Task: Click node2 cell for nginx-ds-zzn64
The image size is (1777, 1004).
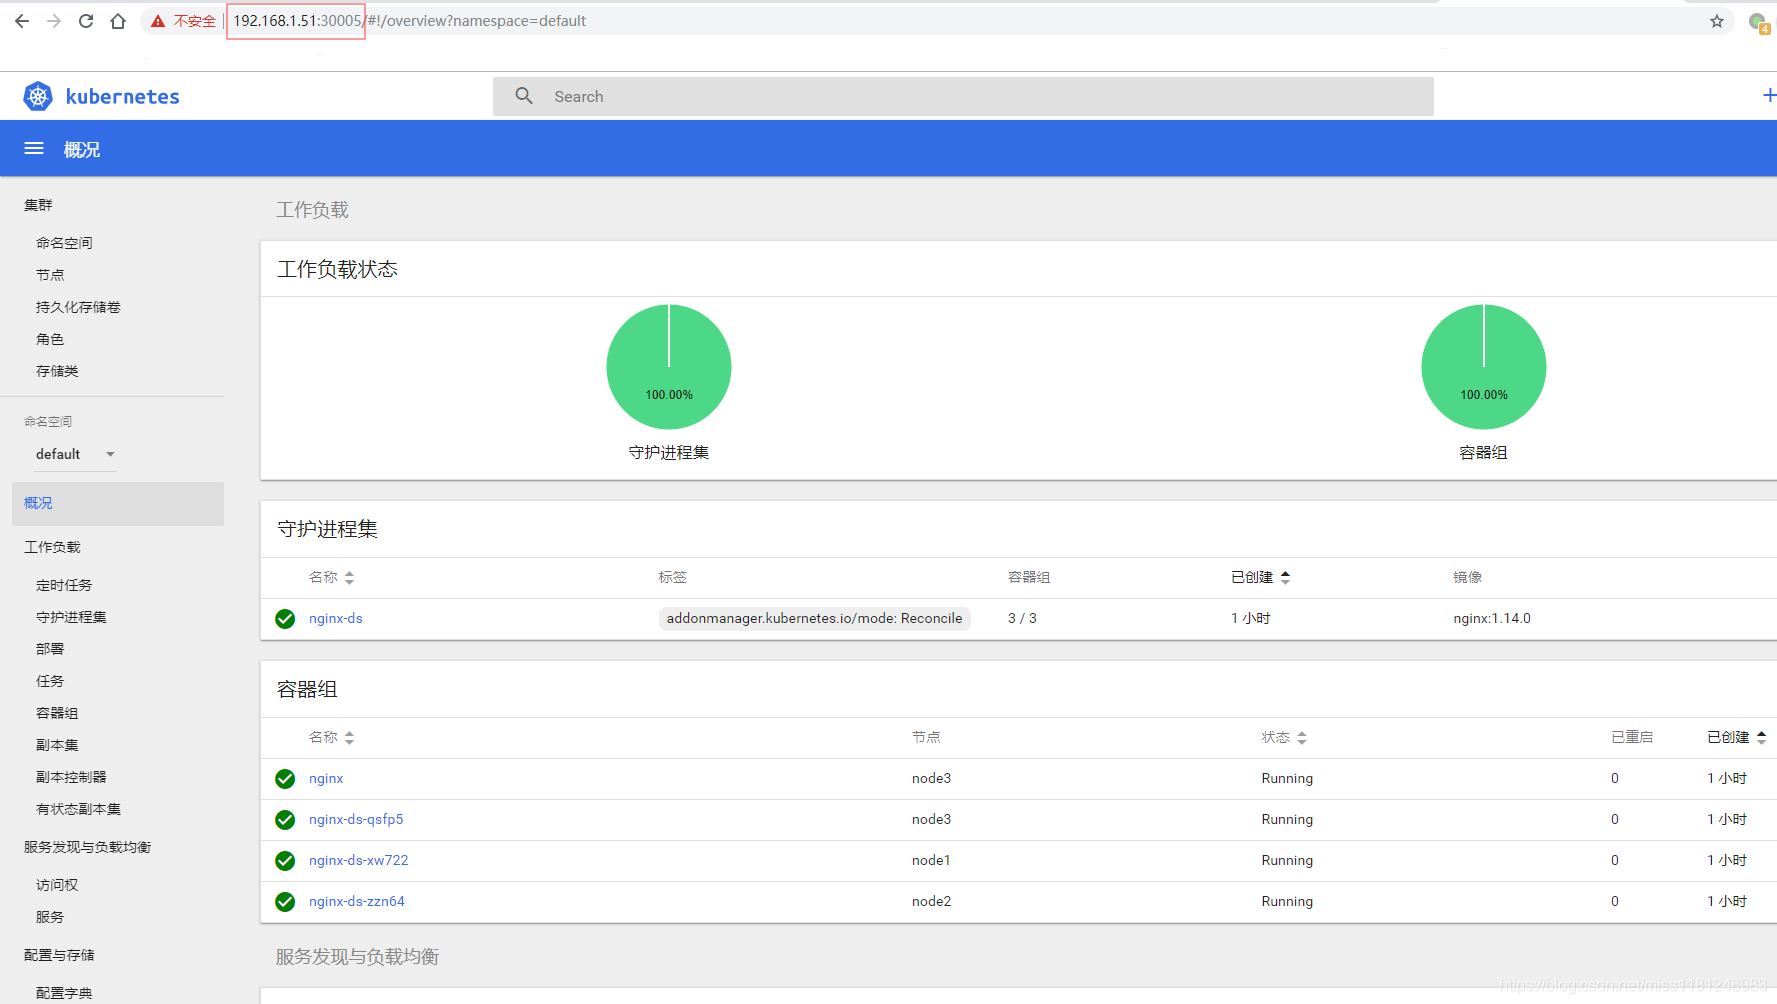Action: 931,902
